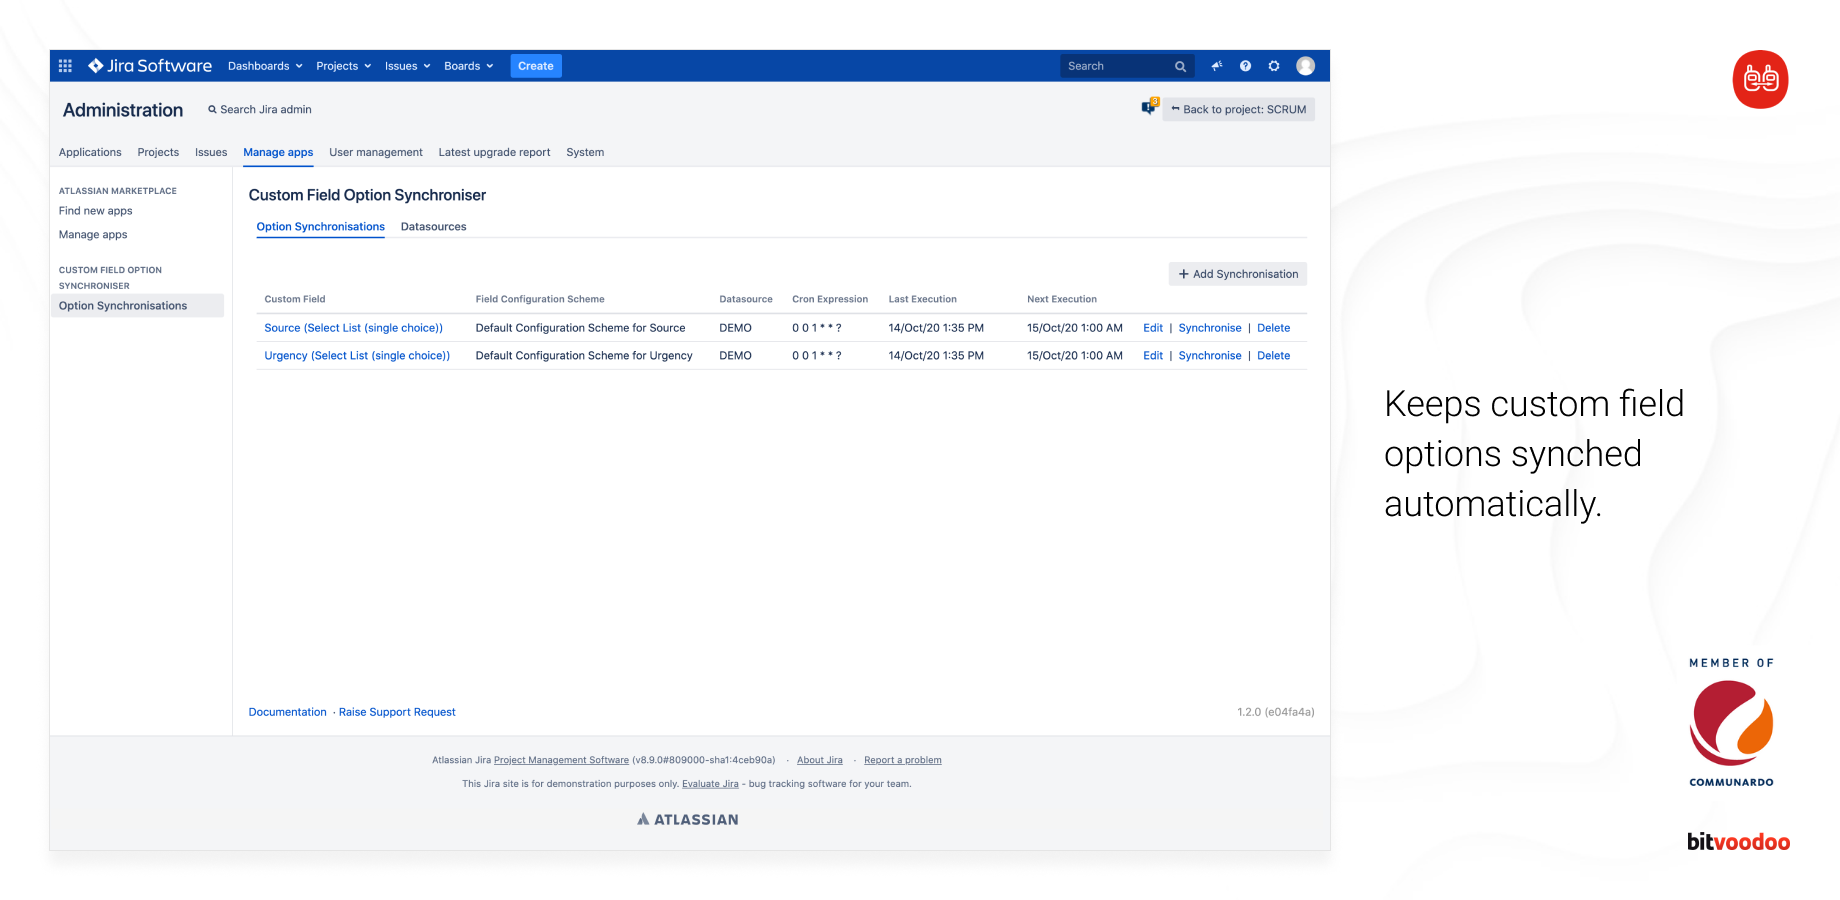
Task: Synchronise the Urgency custom field
Action: click(1209, 356)
